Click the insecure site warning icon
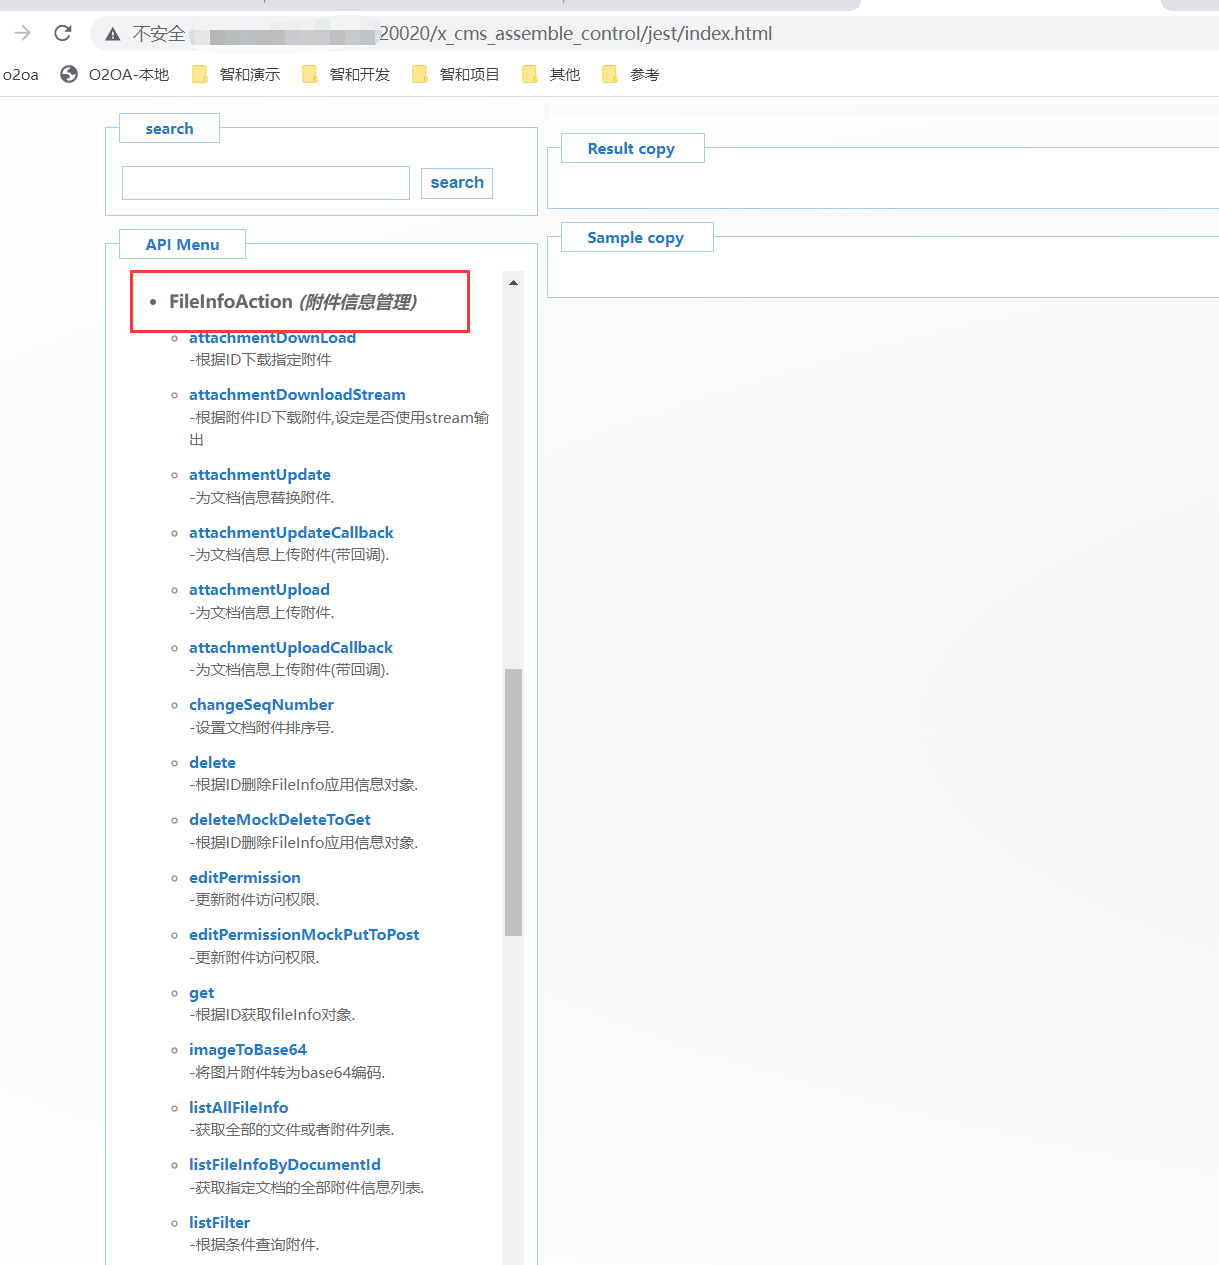The width and height of the screenshot is (1219, 1265). tap(113, 34)
